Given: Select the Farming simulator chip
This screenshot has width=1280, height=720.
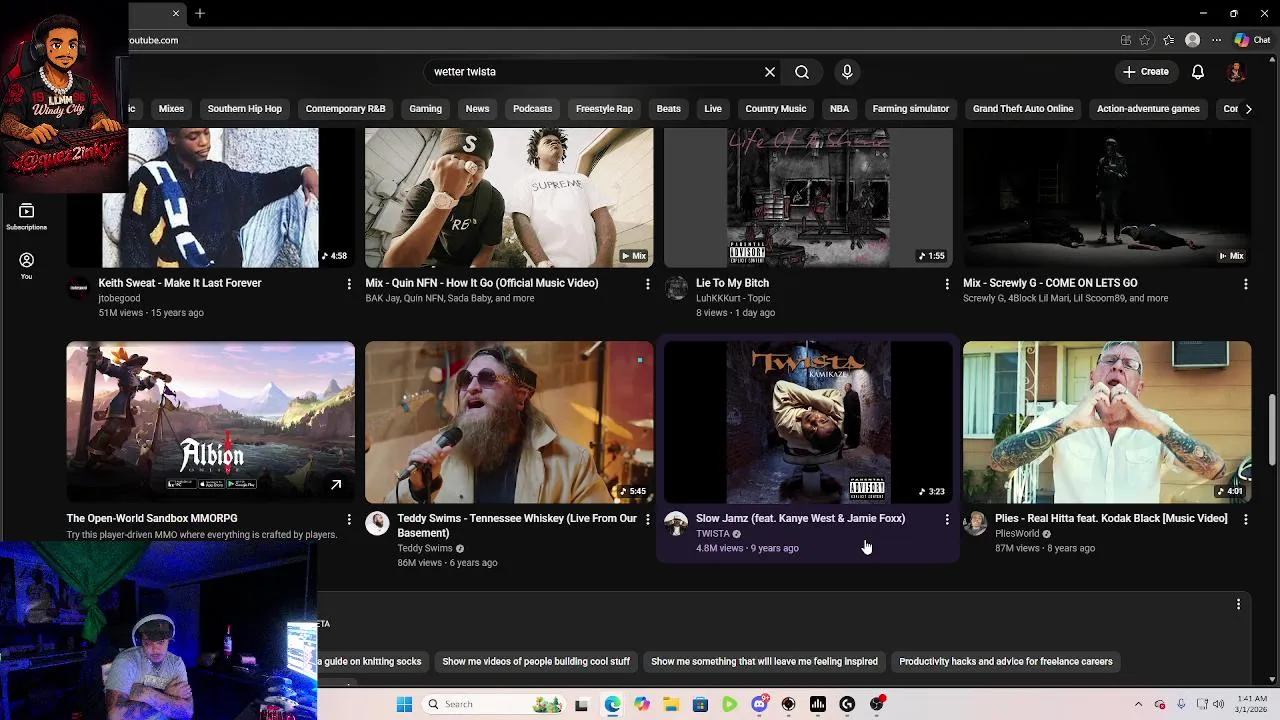Looking at the screenshot, I should tap(910, 108).
